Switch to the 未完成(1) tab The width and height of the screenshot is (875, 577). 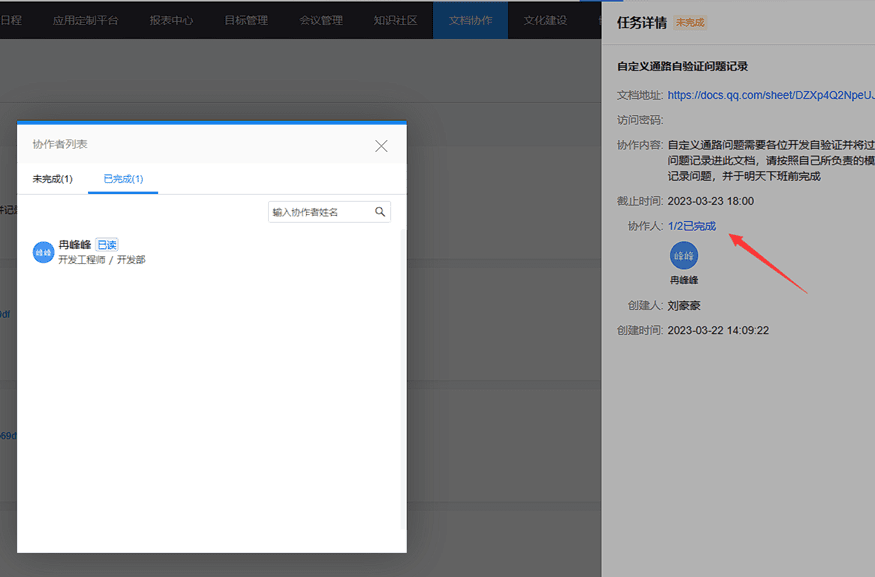(52, 179)
